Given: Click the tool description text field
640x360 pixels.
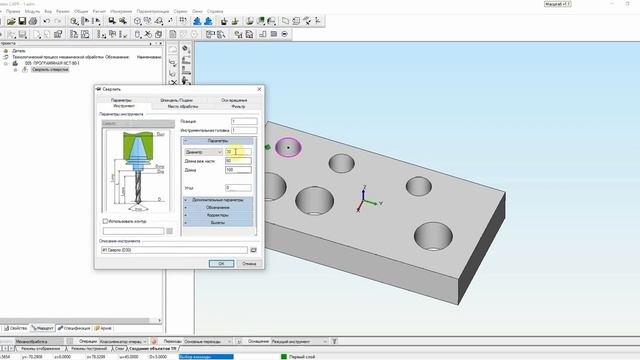Looking at the screenshot, I should click(x=174, y=250).
